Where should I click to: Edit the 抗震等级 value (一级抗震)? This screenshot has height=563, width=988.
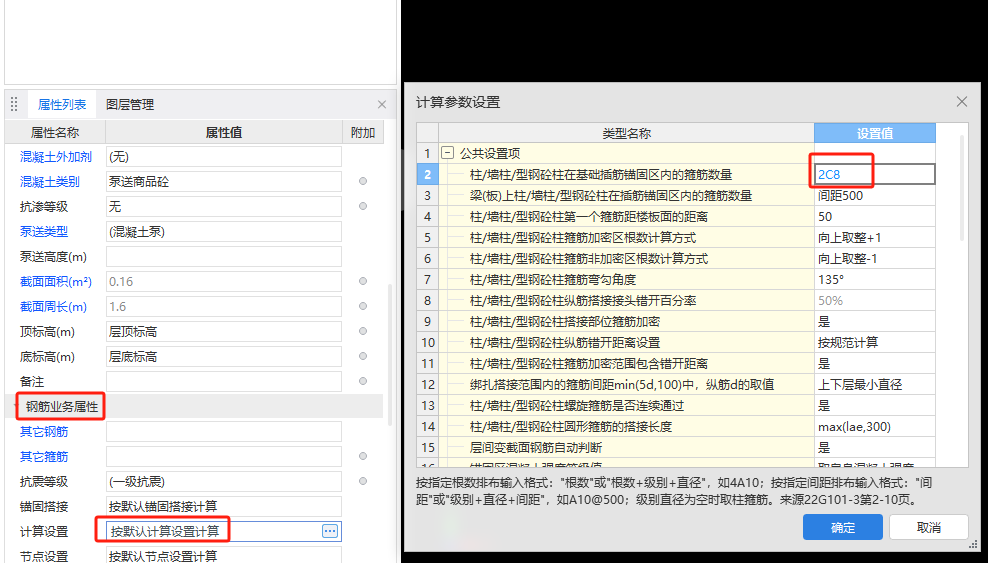click(x=224, y=481)
